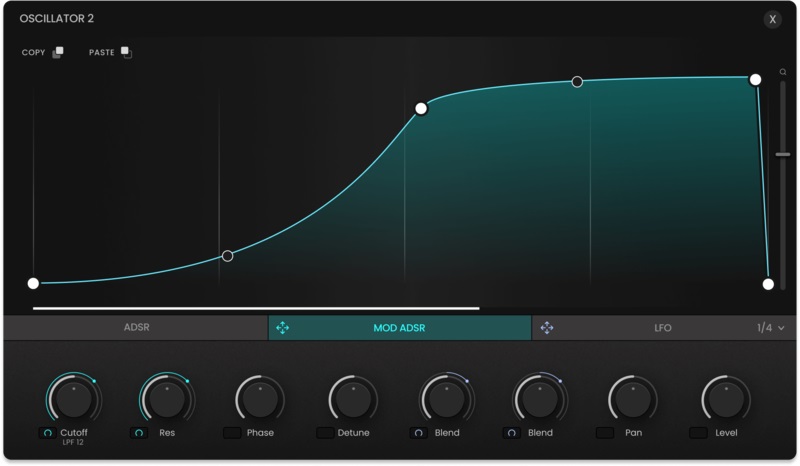Toggle the first Blend modulation assignment

(418, 433)
